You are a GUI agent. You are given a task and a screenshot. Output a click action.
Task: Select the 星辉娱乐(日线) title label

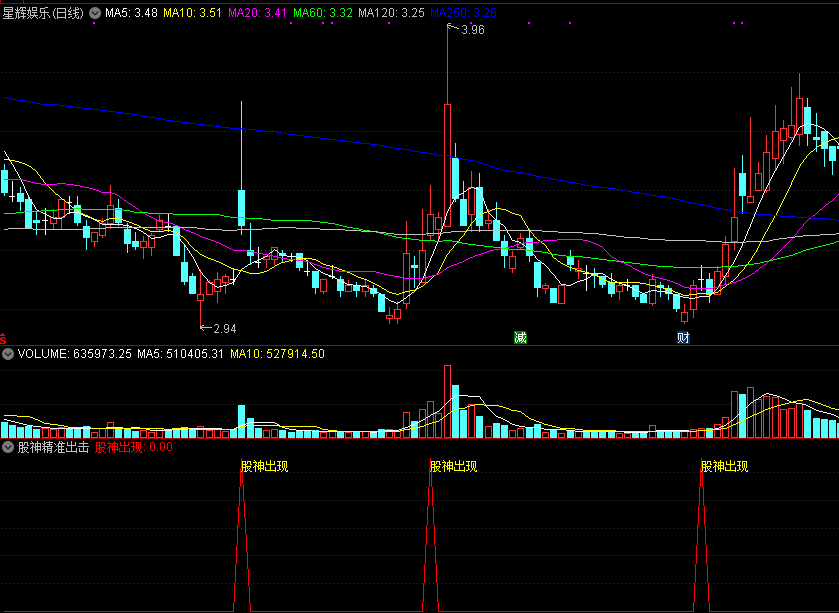click(x=43, y=13)
